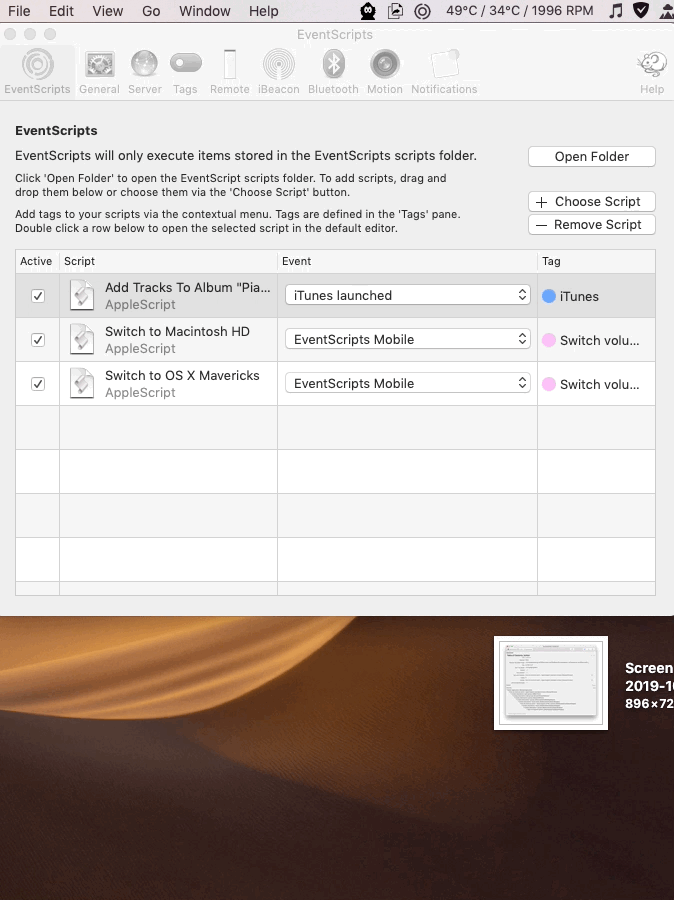Viewport: 674px width, 900px height.
Task: Select the 'Add Tracks To Album "Pia...' script name
Action: [x=188, y=288]
